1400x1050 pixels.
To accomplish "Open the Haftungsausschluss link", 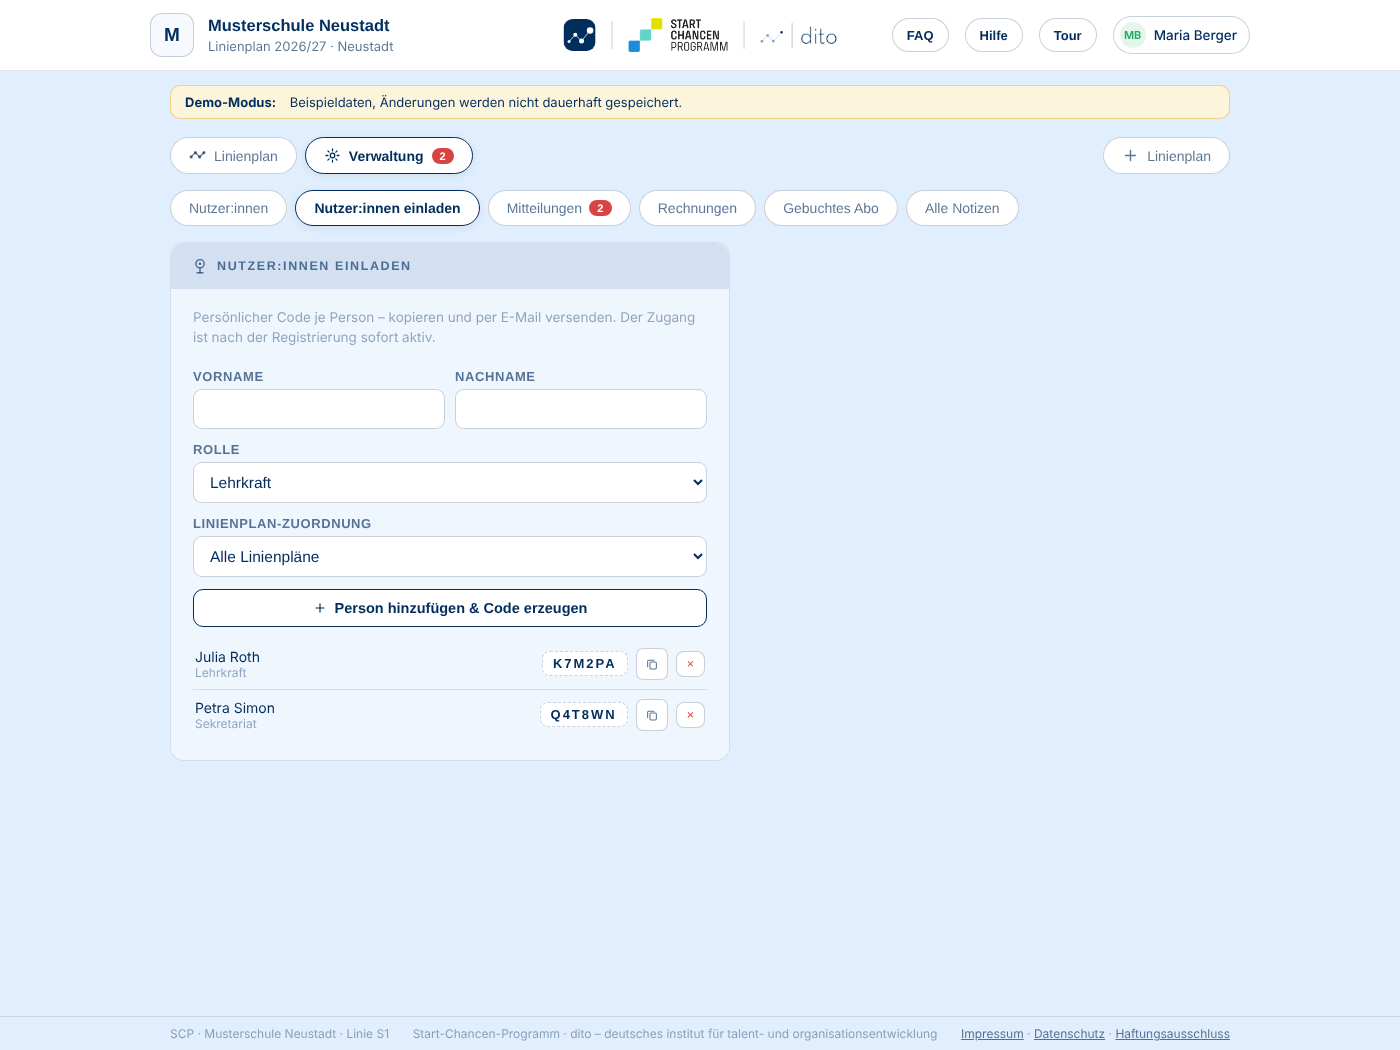I will click(x=1172, y=1034).
